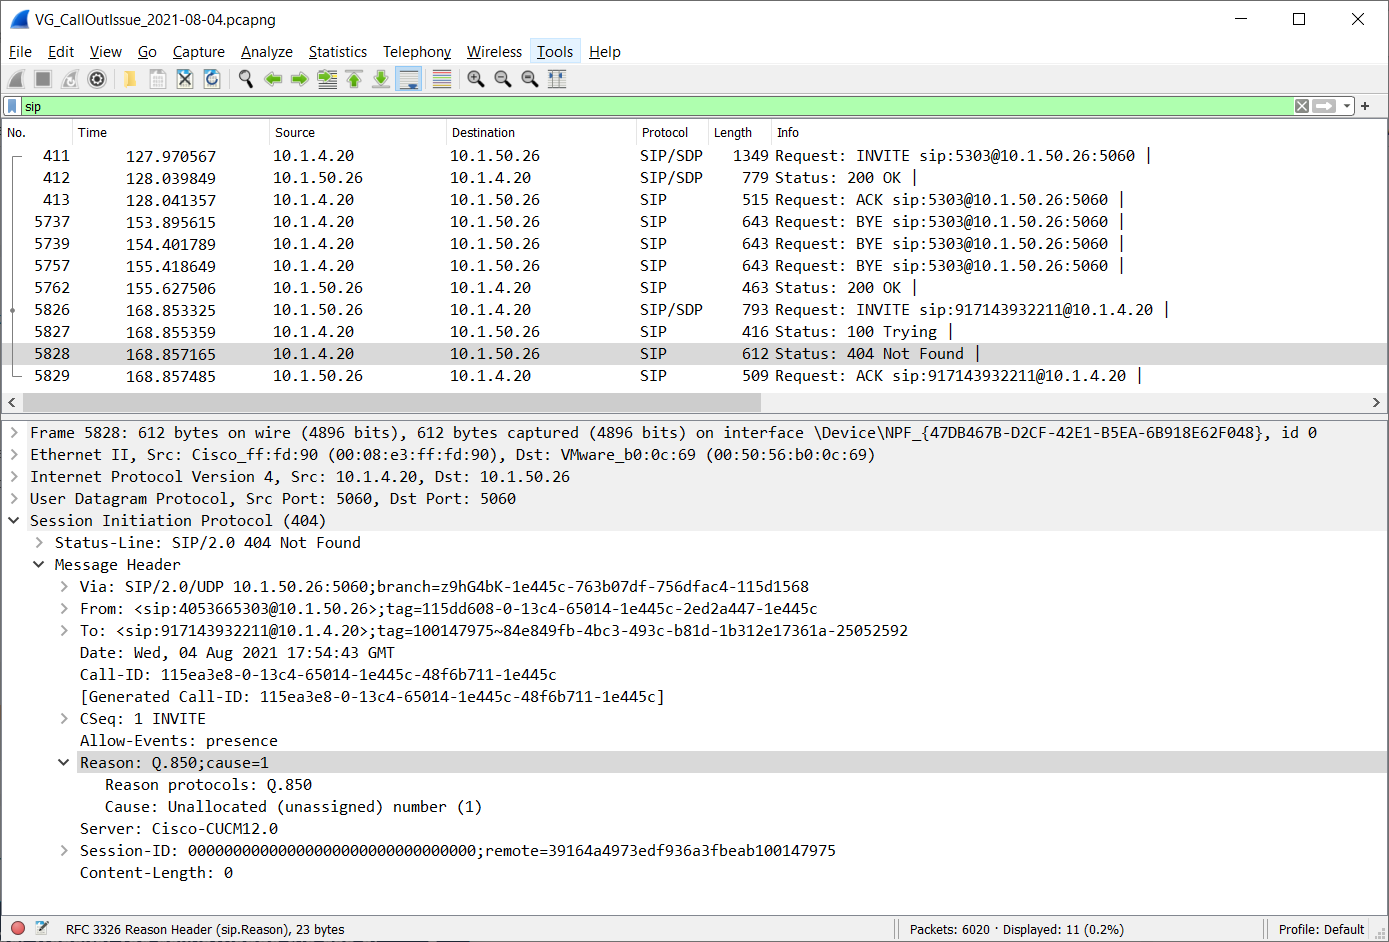Reload the capture file icon
Screen dimensions: 1389x942
pyautogui.click(x=212, y=79)
